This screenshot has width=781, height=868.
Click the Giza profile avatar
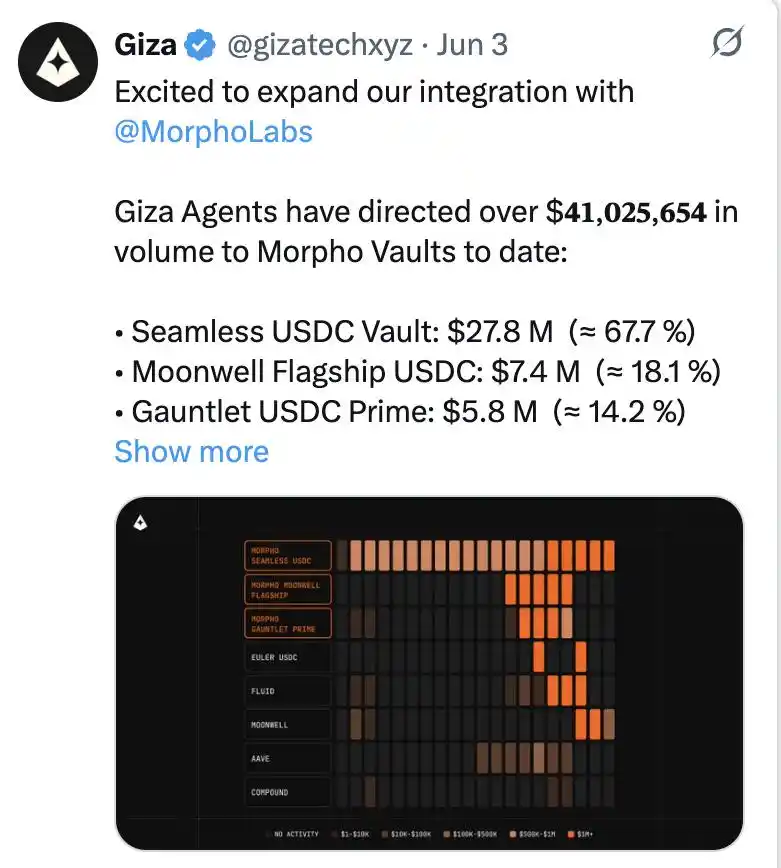58,62
